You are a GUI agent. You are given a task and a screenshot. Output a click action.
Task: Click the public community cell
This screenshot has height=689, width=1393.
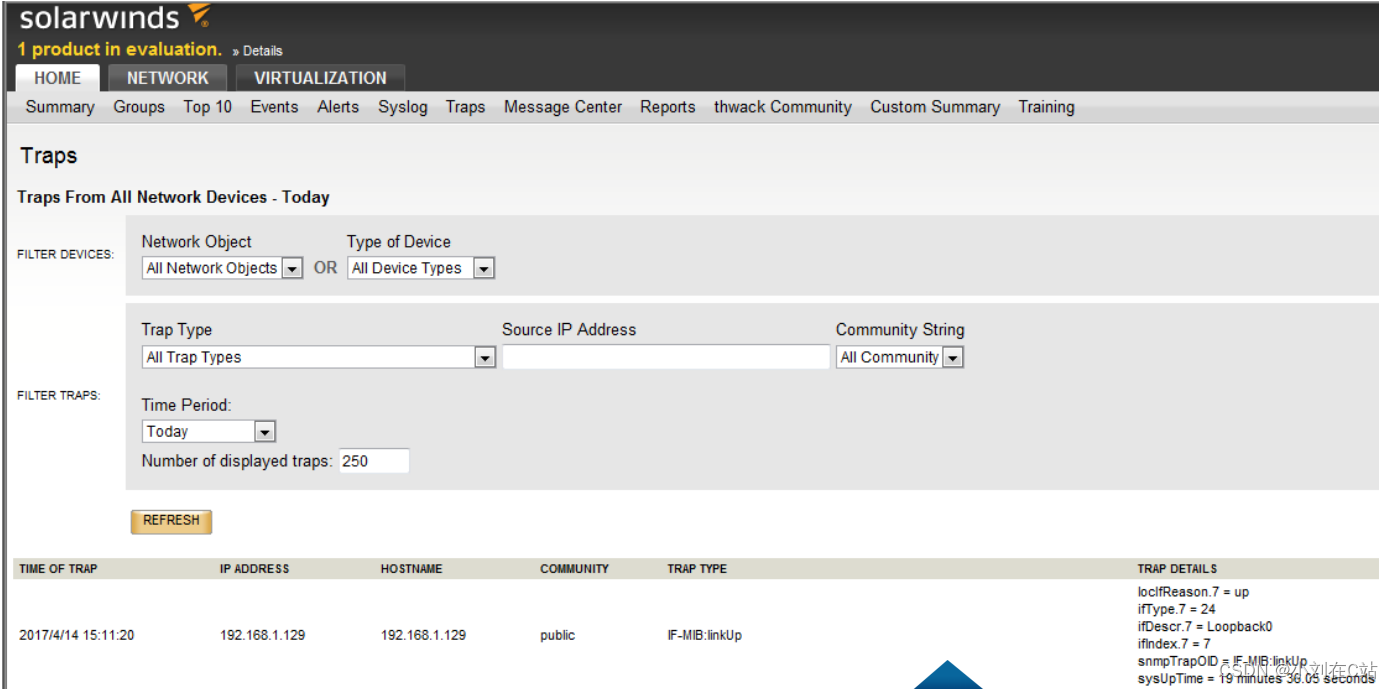click(x=557, y=635)
